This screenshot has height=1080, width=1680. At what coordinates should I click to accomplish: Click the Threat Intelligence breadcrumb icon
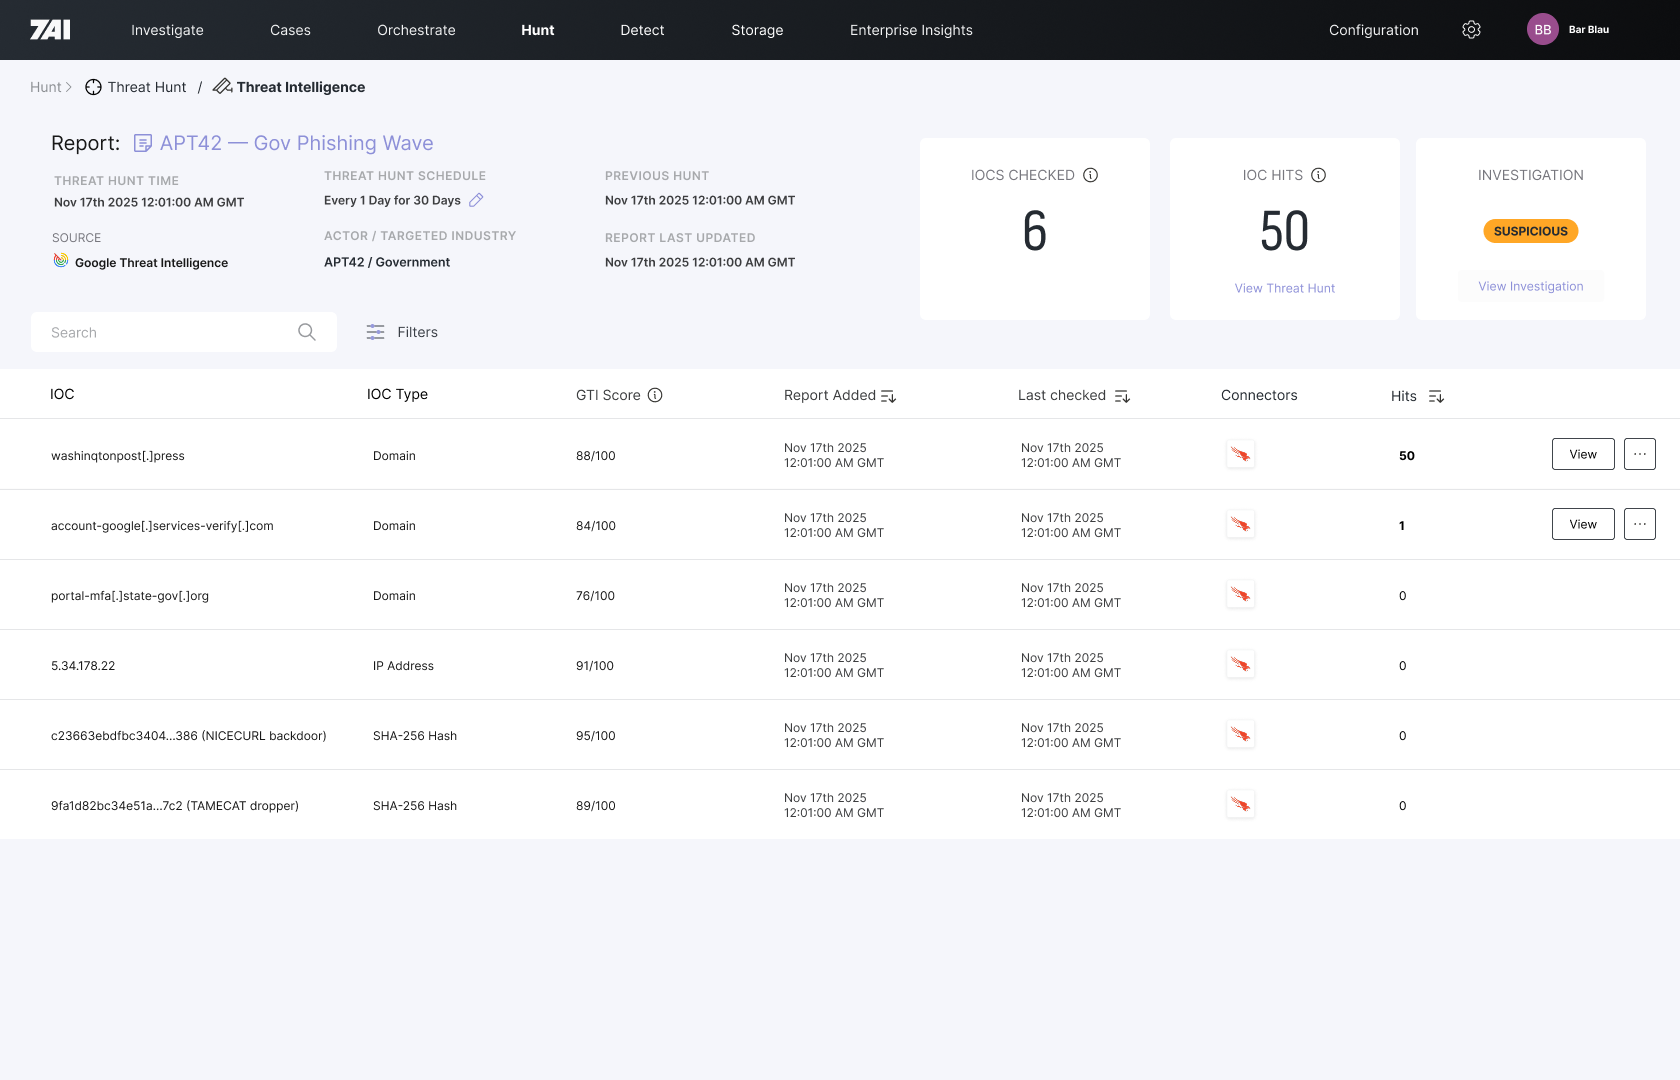222,86
